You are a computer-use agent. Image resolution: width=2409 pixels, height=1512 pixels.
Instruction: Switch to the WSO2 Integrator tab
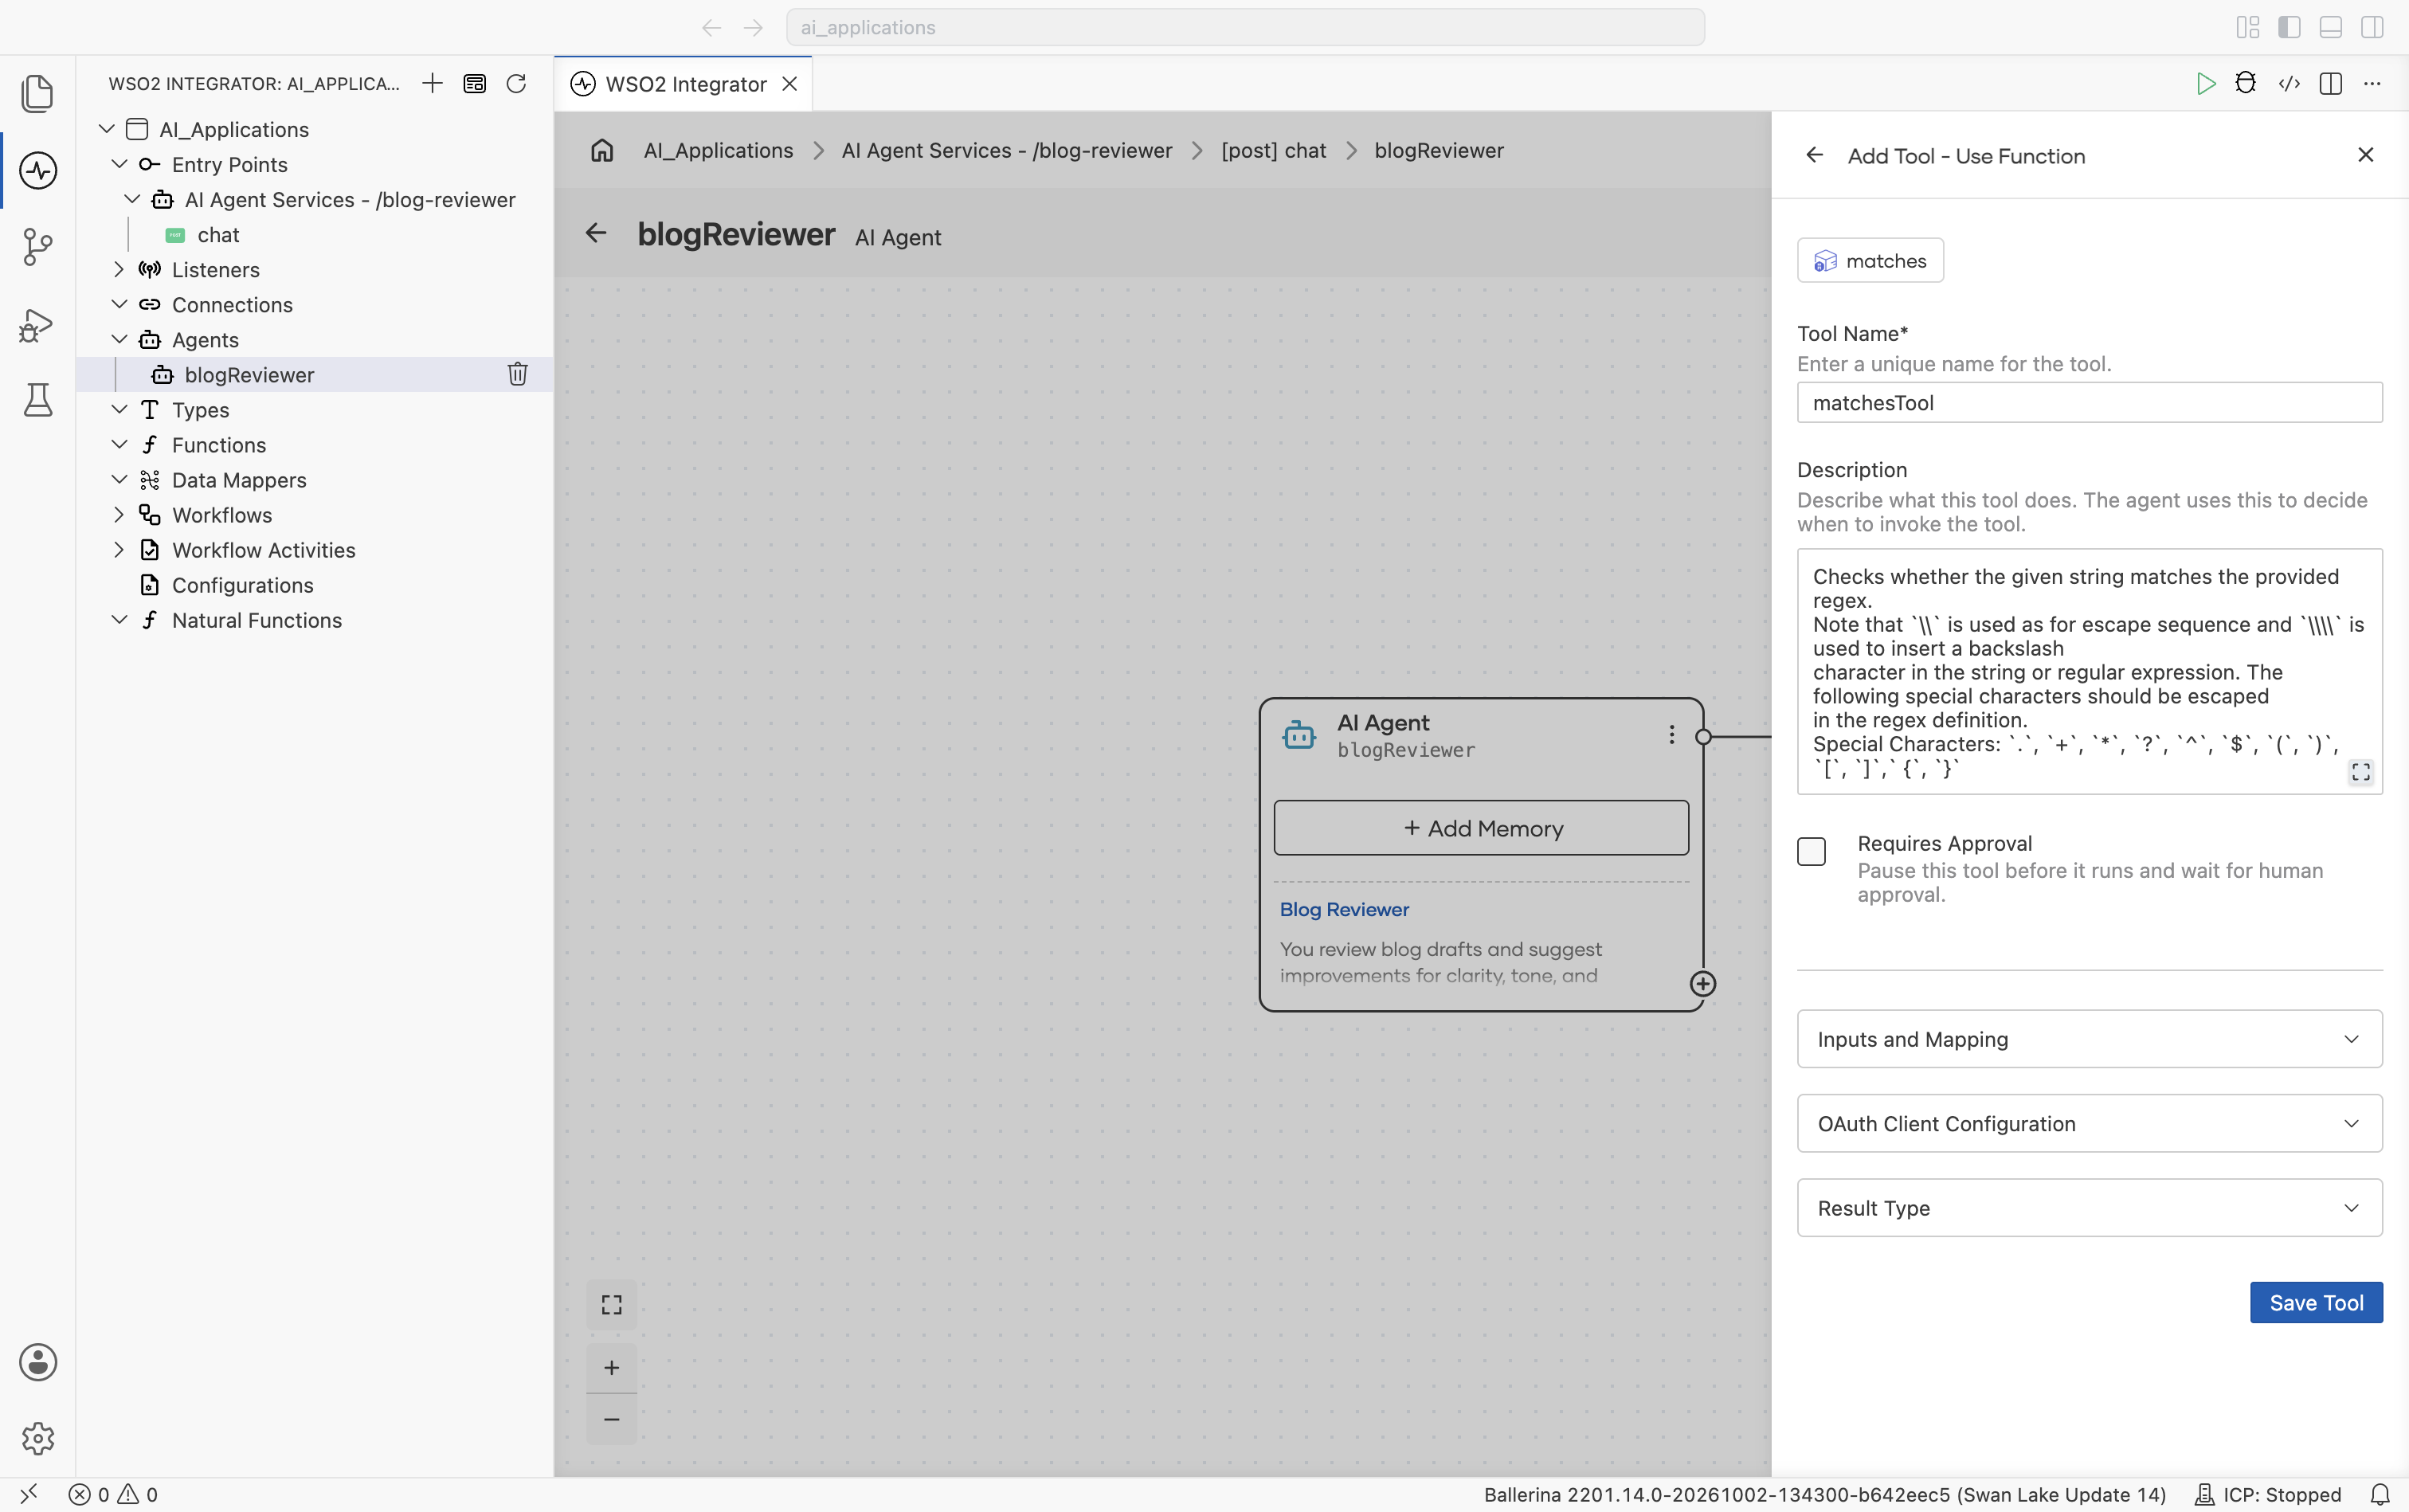coord(684,84)
